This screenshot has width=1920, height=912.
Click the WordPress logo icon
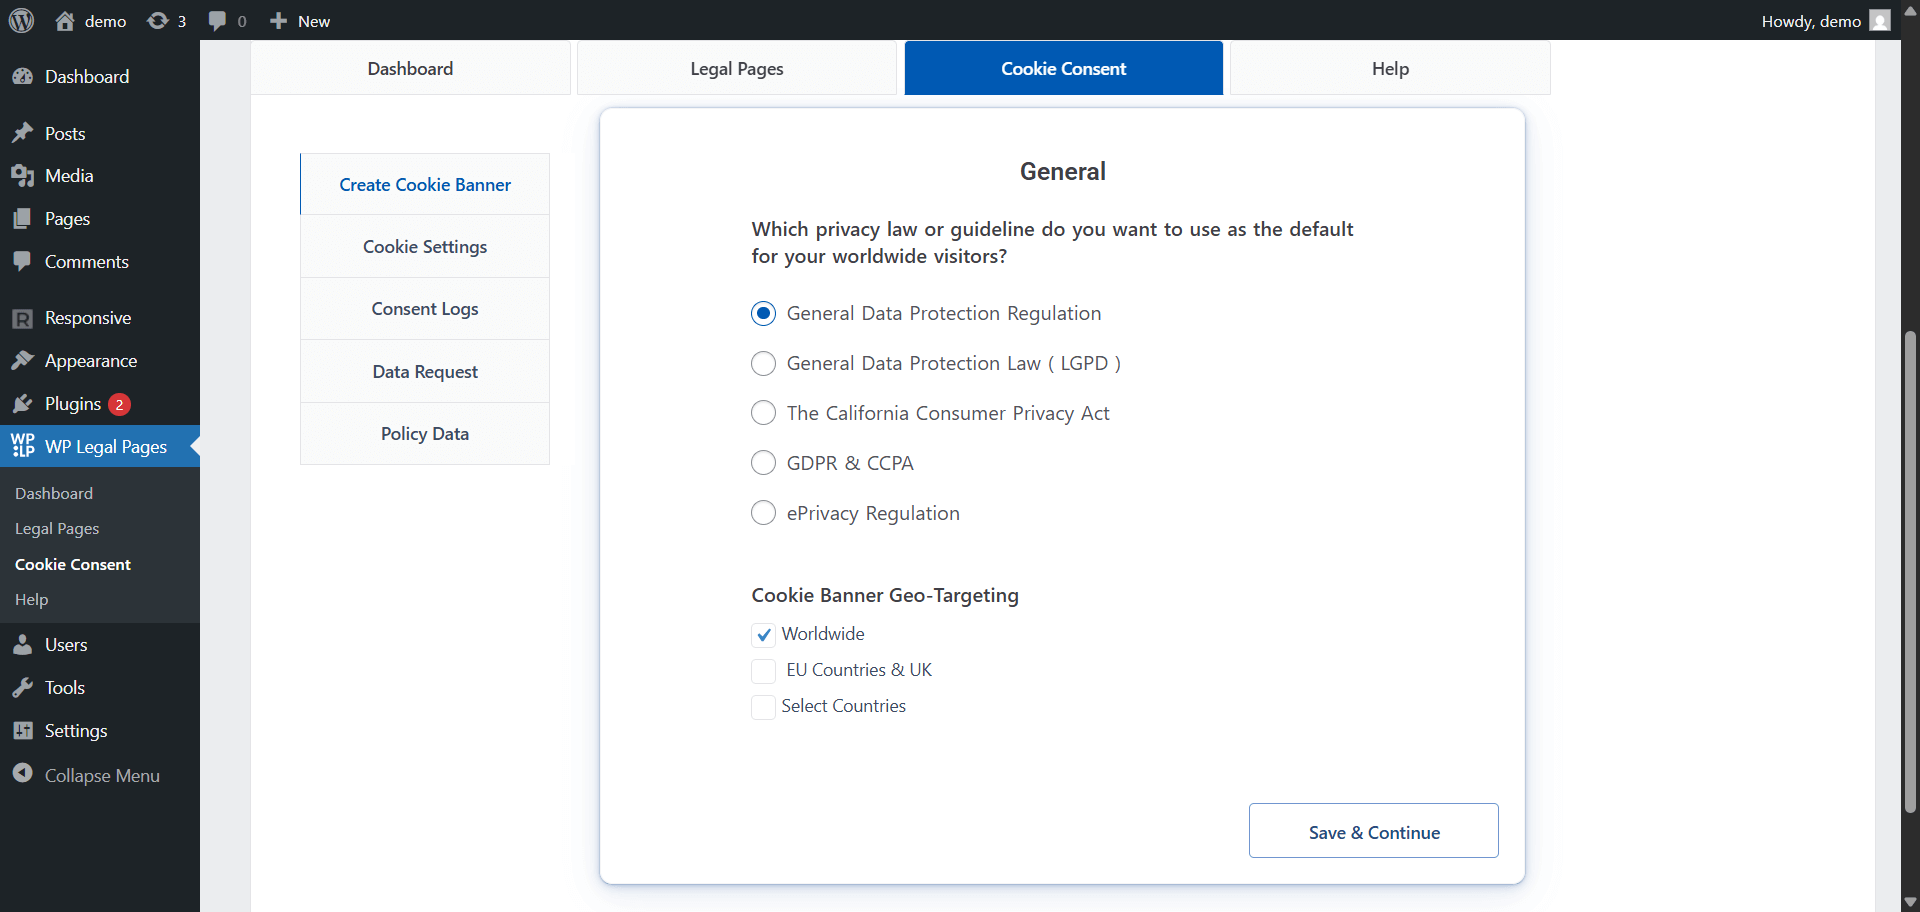(22, 21)
